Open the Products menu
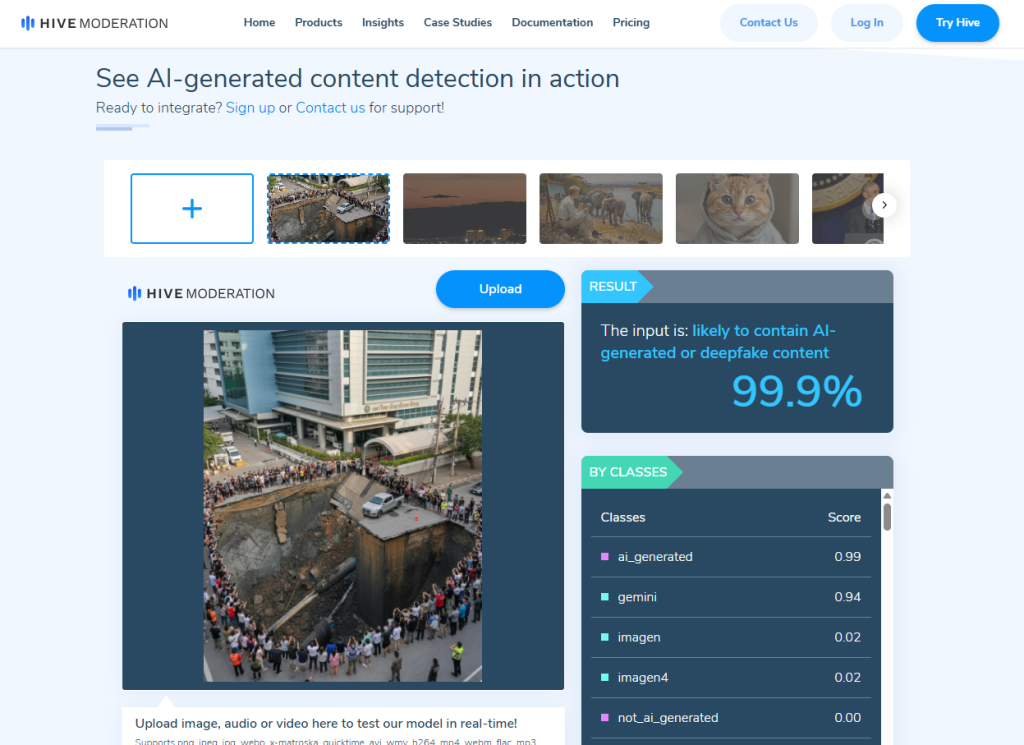1024x745 pixels. [318, 22]
